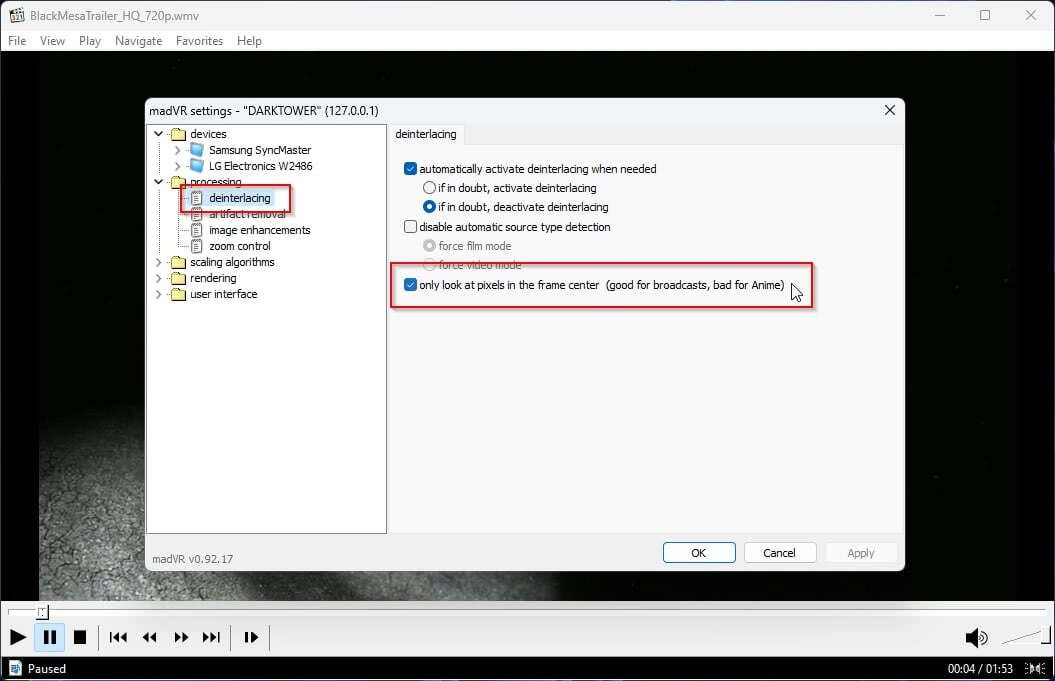Click the scaling algorithms folder icon
The width and height of the screenshot is (1055, 681).
[x=178, y=262]
